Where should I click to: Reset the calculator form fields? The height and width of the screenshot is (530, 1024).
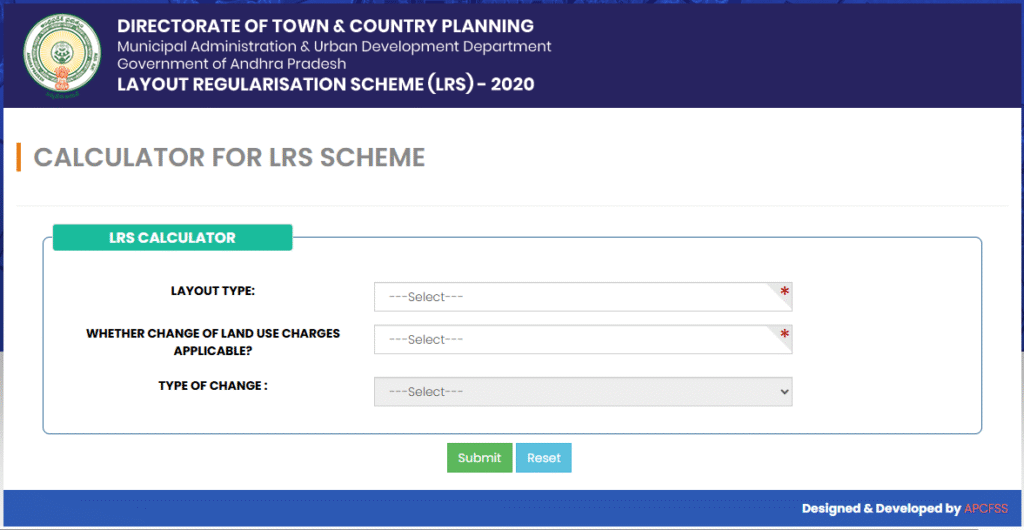[543, 458]
